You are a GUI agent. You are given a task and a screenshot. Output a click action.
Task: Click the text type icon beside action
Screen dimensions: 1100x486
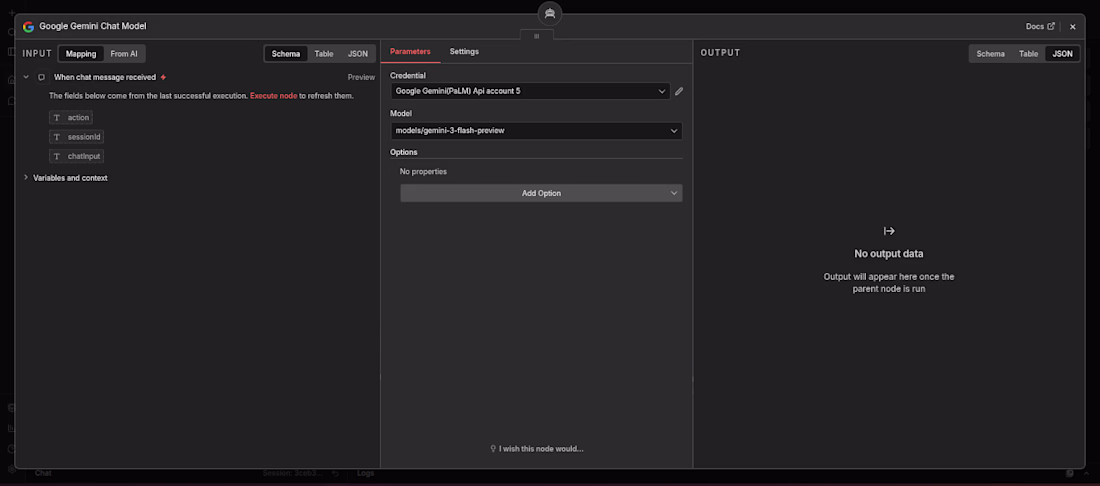57,118
